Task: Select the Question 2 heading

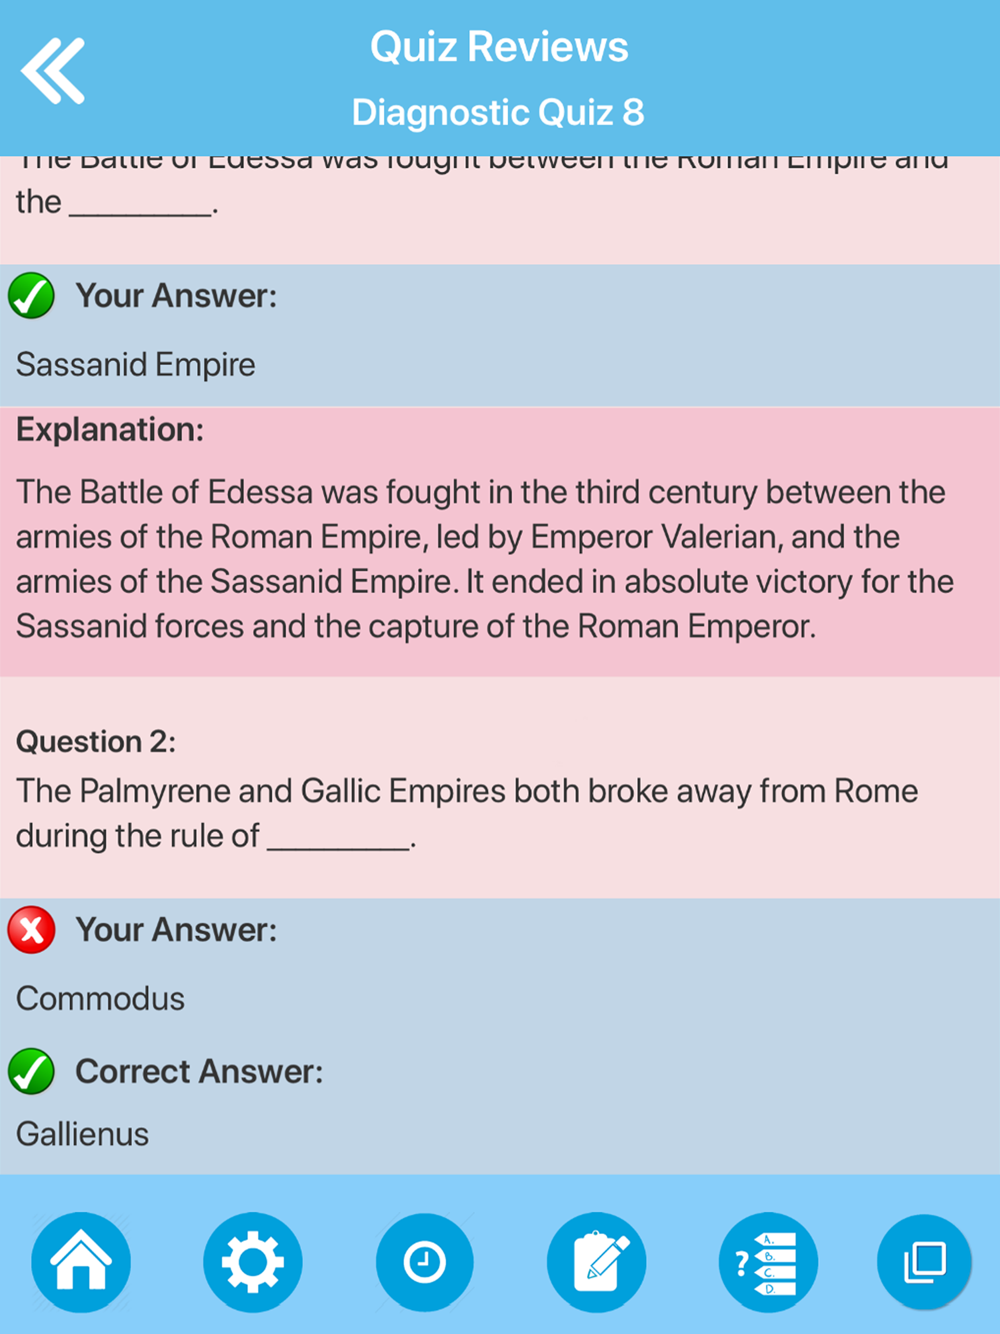Action: tap(96, 742)
